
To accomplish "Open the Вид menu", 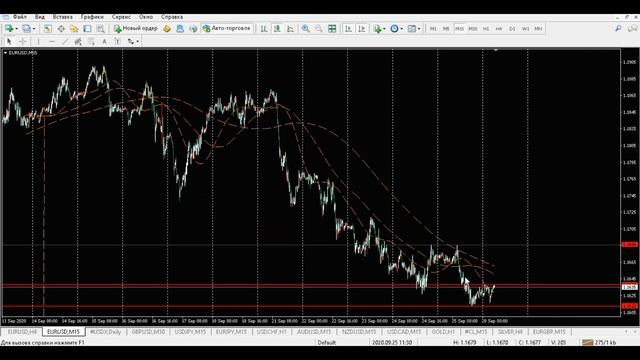I will 40,17.
